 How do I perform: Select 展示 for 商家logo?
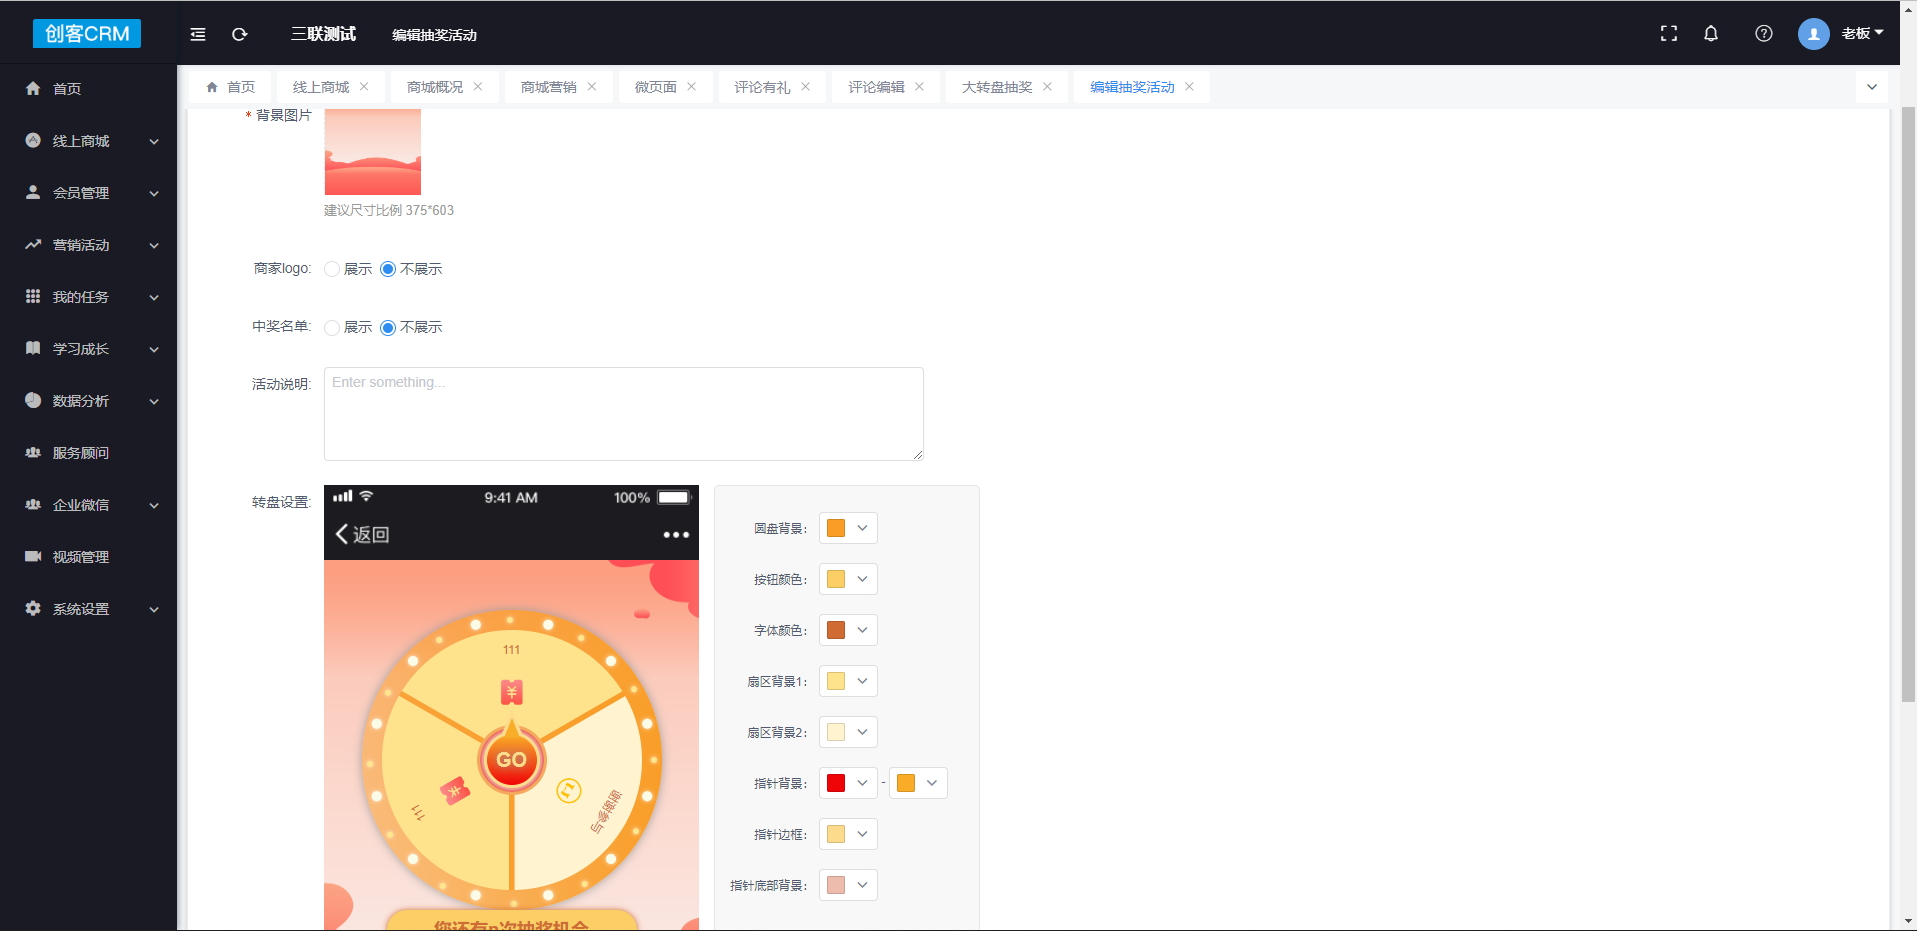pyautogui.click(x=332, y=269)
